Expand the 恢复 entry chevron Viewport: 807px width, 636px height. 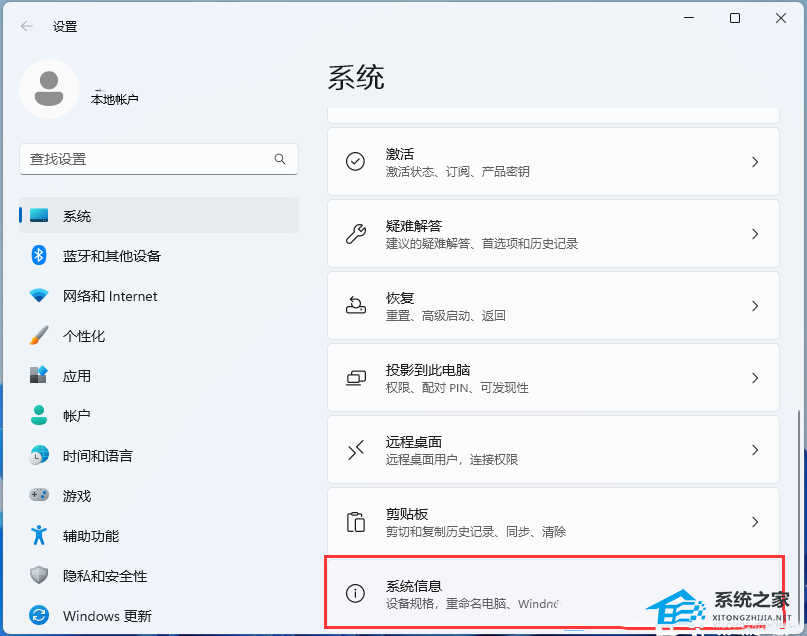click(x=755, y=306)
